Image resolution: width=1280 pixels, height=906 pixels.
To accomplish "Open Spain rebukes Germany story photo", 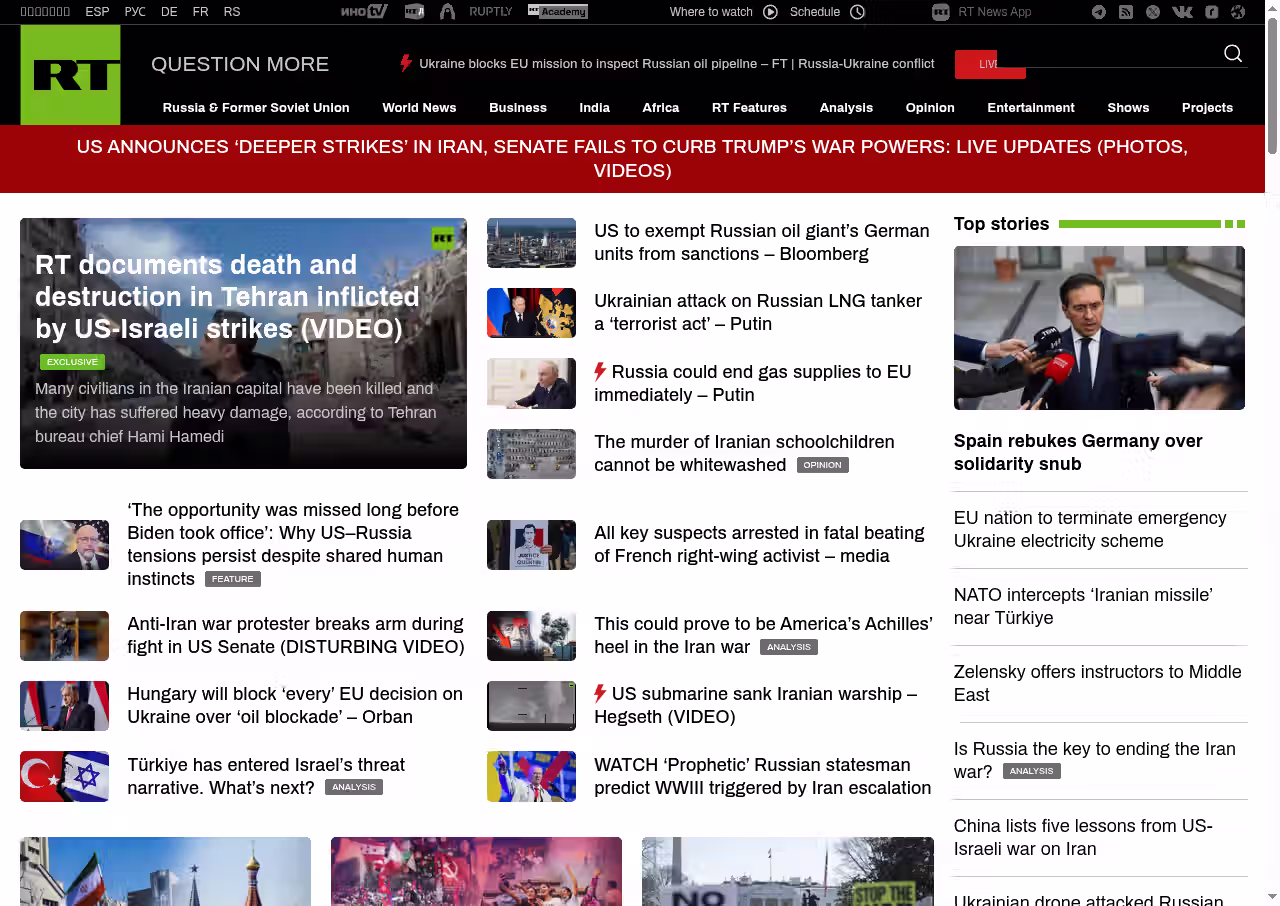I will (x=1099, y=328).
